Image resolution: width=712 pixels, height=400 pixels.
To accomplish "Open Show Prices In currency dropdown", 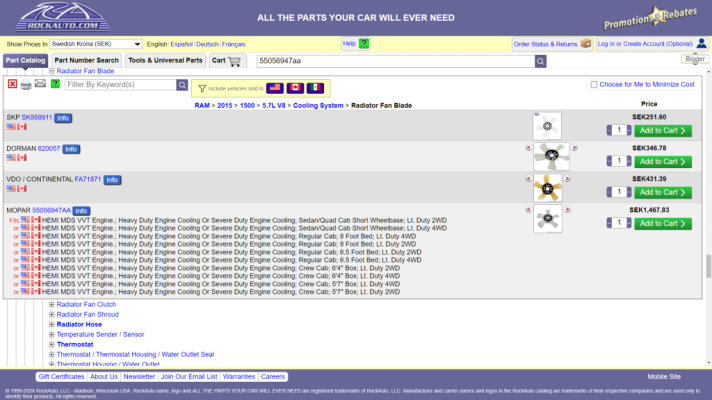I will [x=96, y=44].
